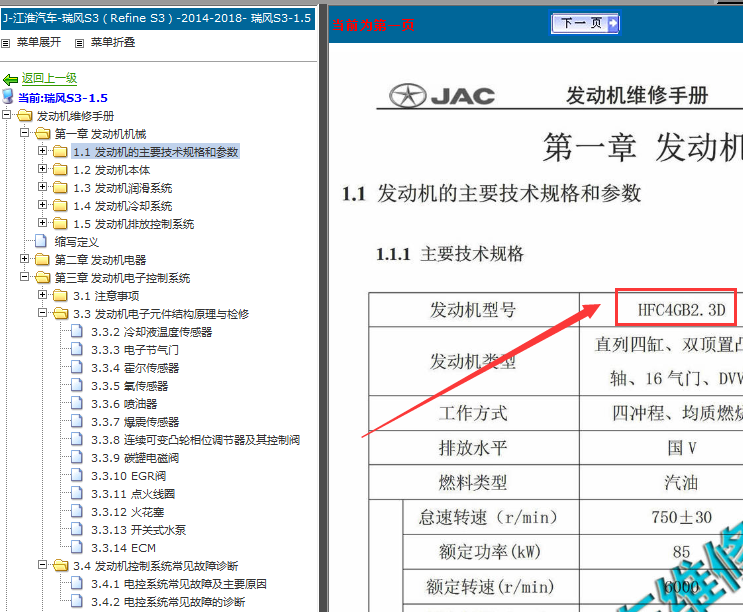Image resolution: width=743 pixels, height=612 pixels.
Task: Click folder icon beside 第一章 发动机机械
Action: coord(43,133)
